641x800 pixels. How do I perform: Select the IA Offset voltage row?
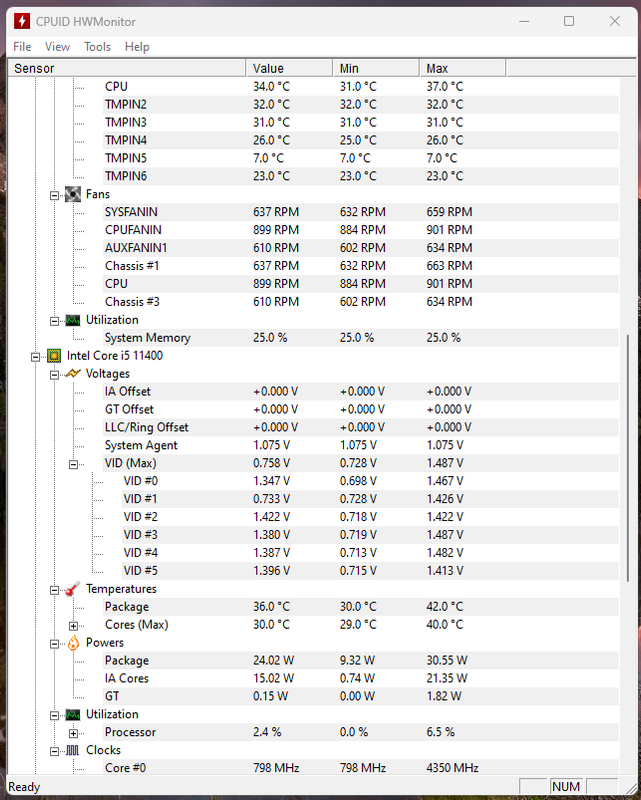[361, 391]
